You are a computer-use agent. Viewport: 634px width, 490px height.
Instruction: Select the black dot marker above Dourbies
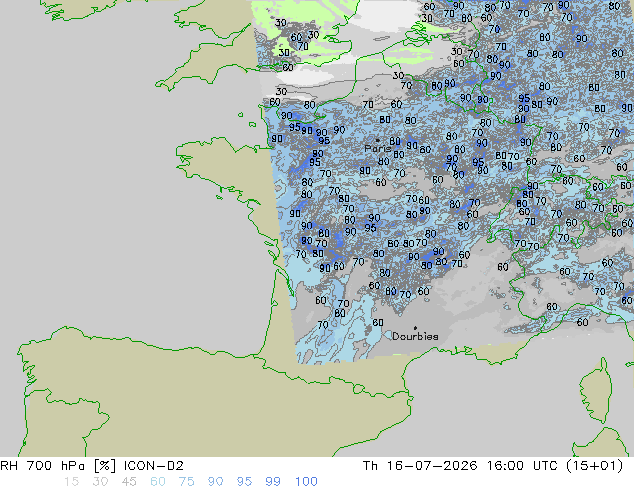tap(415, 328)
